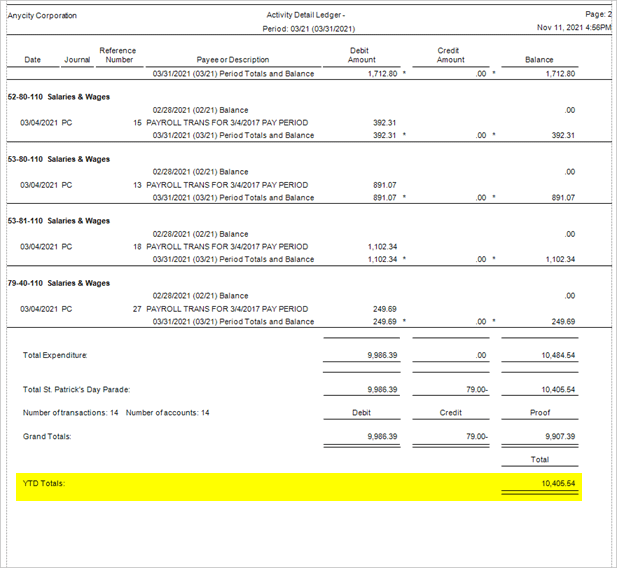617x568 pixels.
Task: Click the Journal column header
Action: coord(77,59)
